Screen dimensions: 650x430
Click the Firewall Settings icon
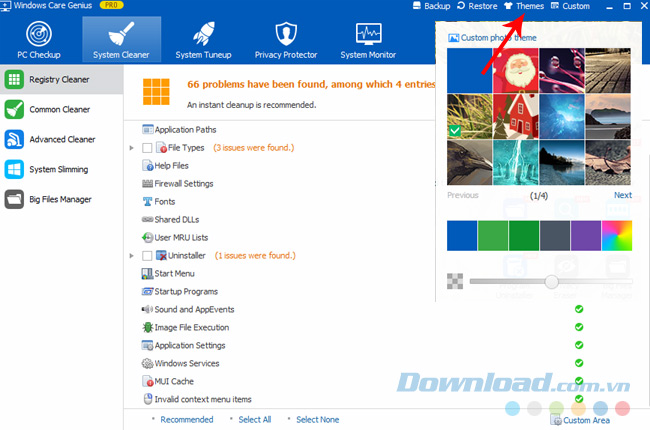tap(148, 184)
